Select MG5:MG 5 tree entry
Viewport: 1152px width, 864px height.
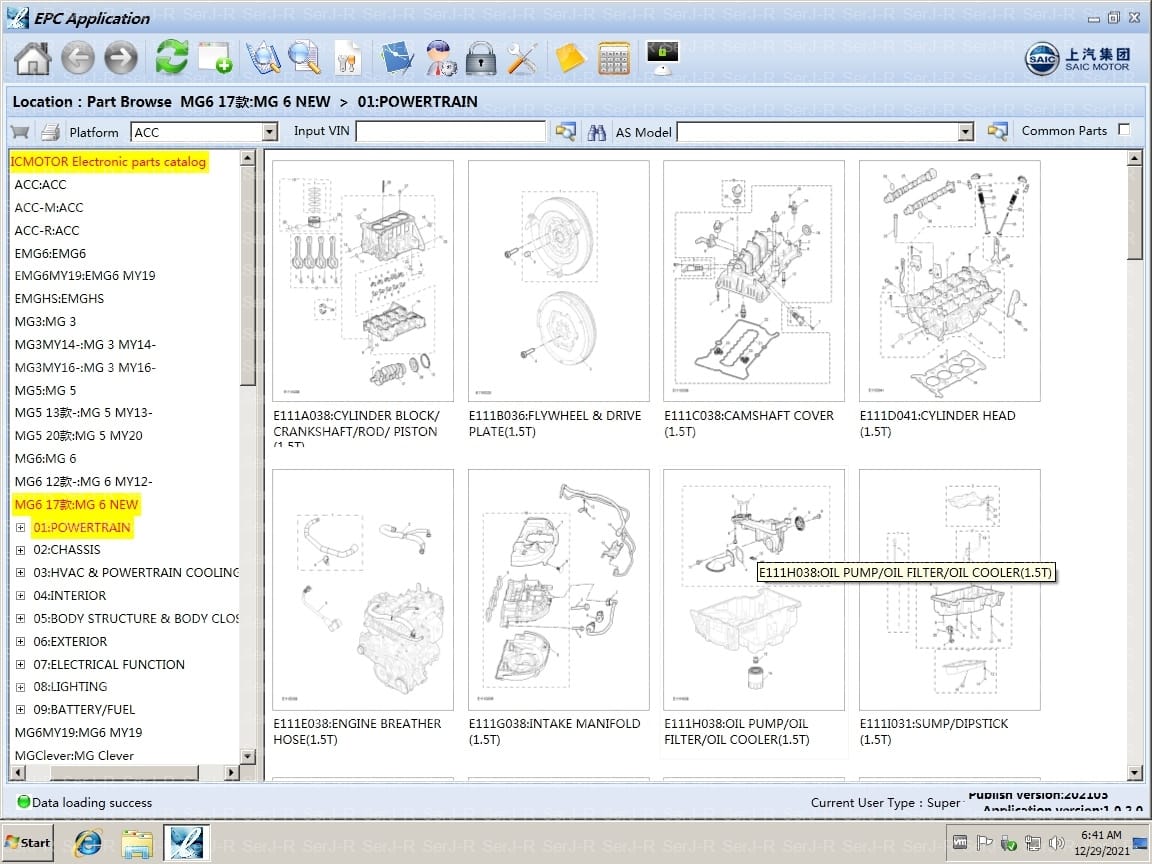[45, 390]
